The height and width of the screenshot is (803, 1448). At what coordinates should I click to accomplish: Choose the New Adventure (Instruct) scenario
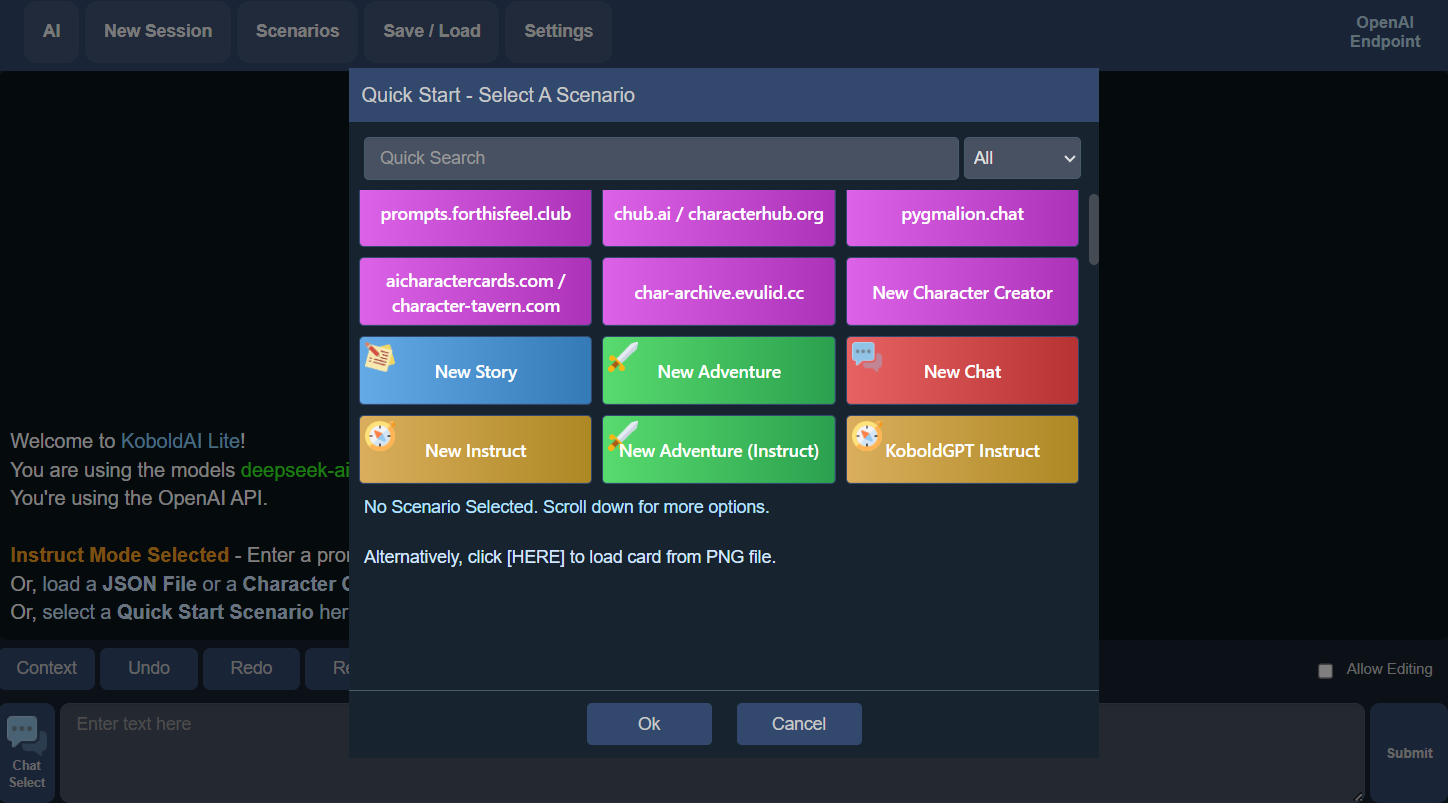(719, 450)
